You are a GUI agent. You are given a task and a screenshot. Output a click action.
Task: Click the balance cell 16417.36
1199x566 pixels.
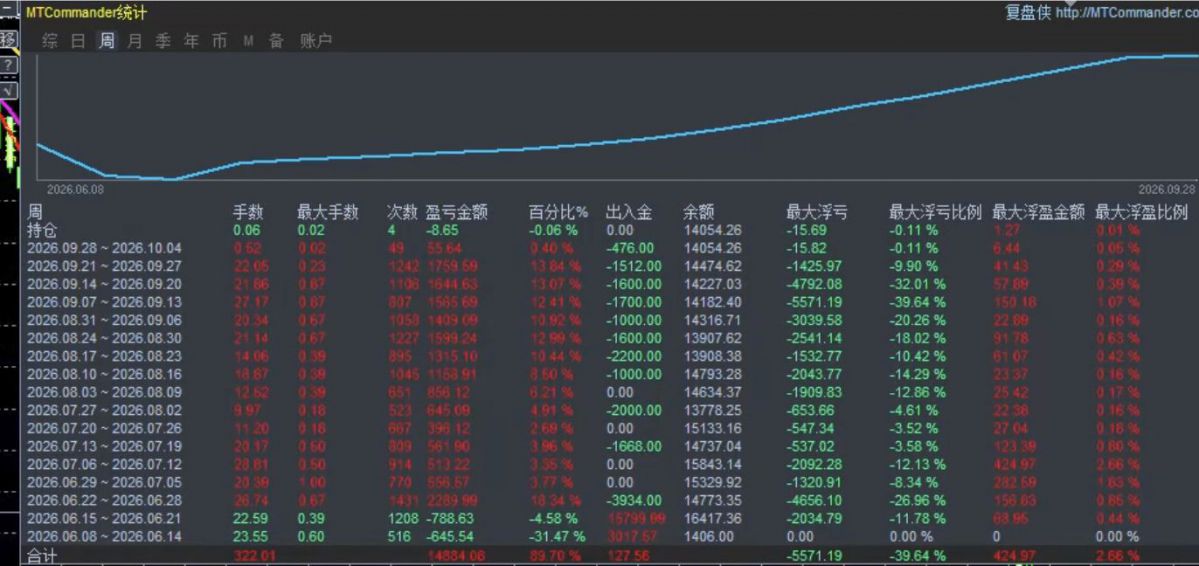click(x=712, y=519)
